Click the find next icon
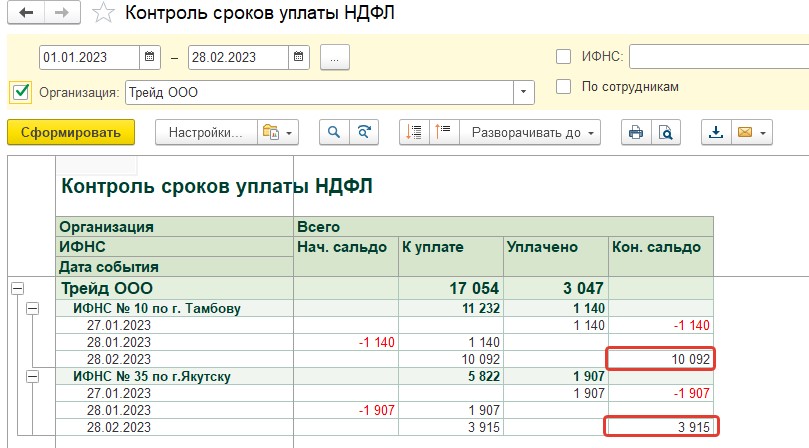 364,133
